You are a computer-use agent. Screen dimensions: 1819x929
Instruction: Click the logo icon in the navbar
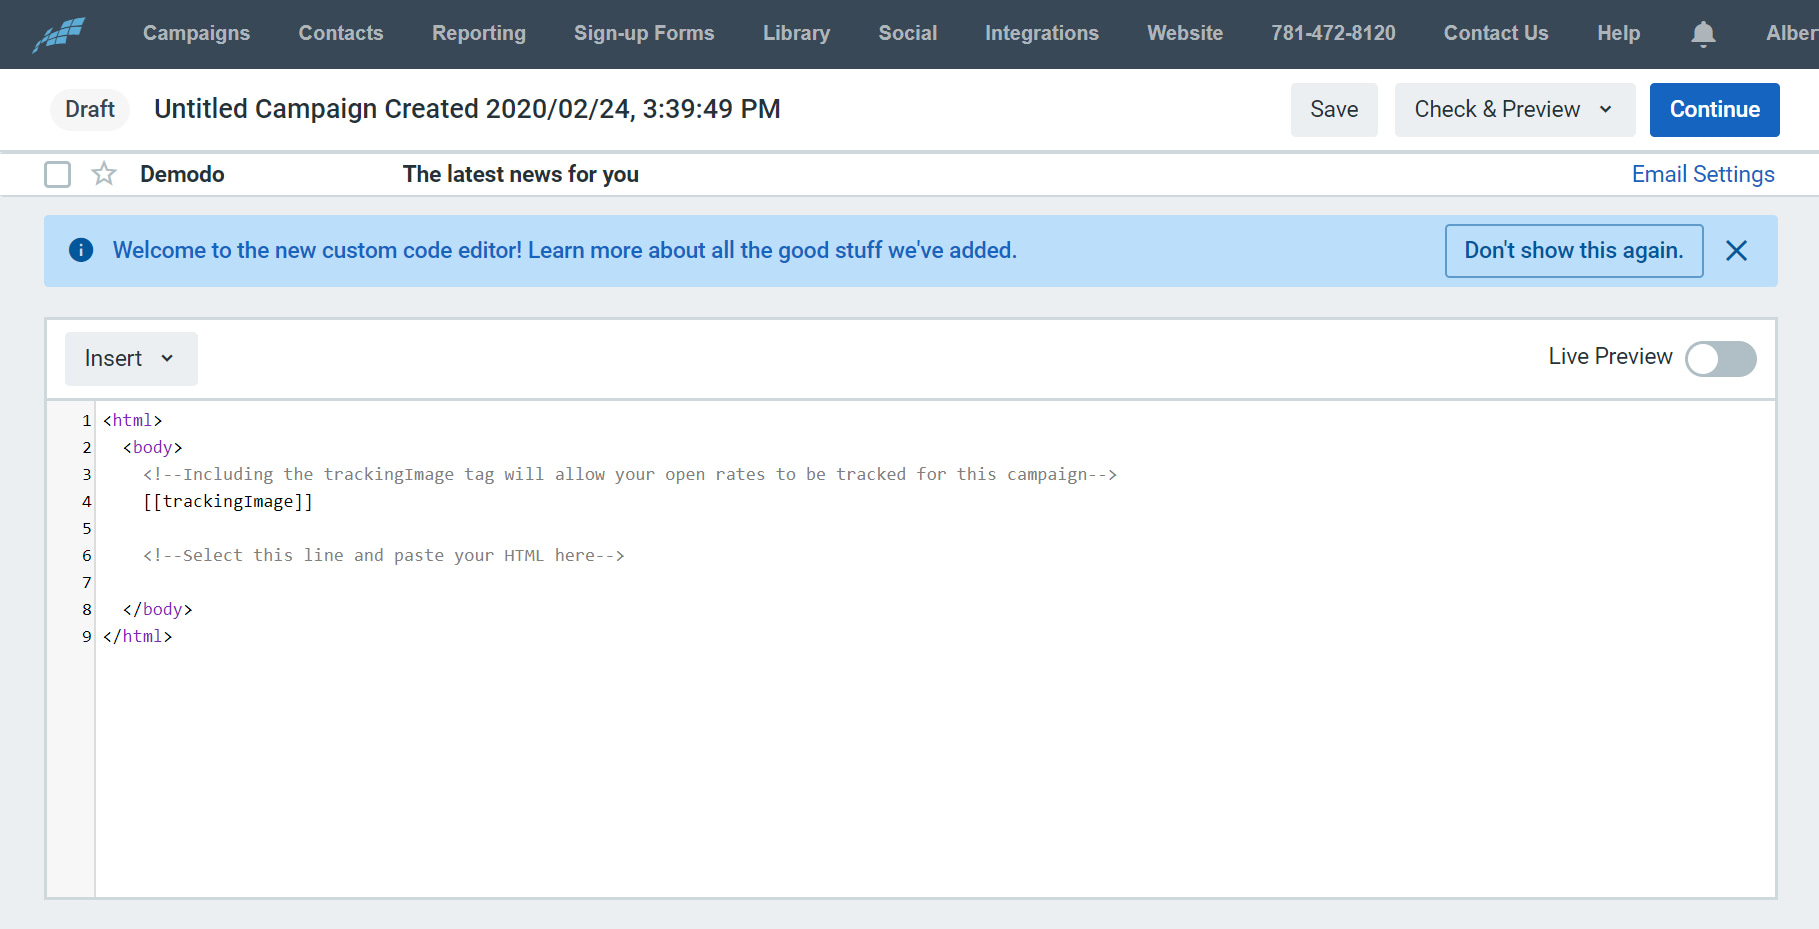pyautogui.click(x=59, y=34)
